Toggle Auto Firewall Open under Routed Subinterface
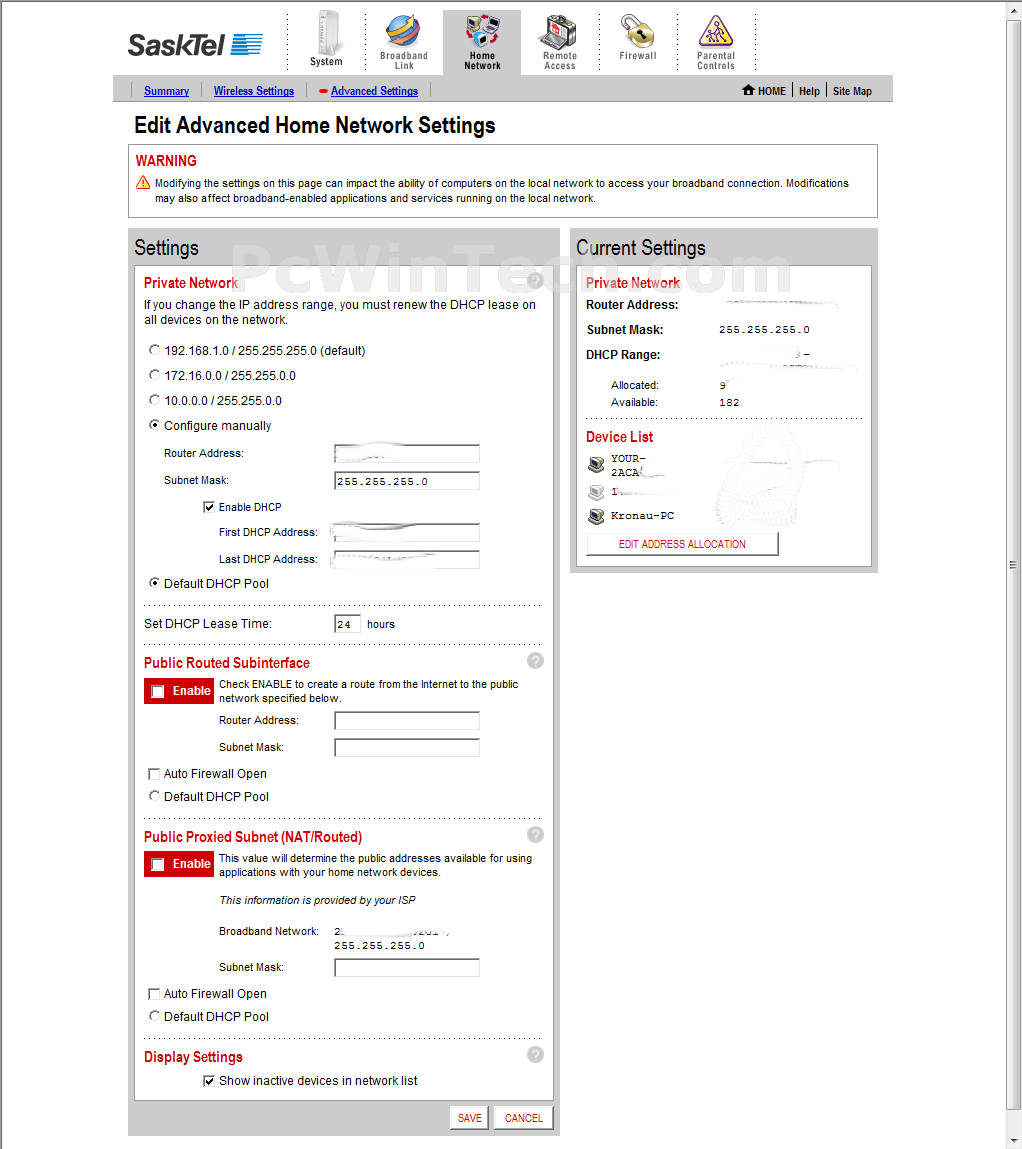 (x=154, y=774)
